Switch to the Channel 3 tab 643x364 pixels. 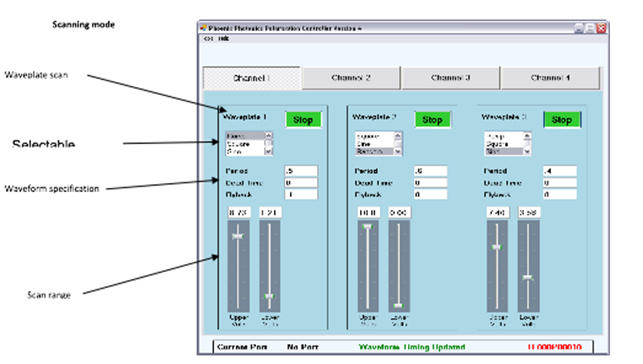click(451, 78)
